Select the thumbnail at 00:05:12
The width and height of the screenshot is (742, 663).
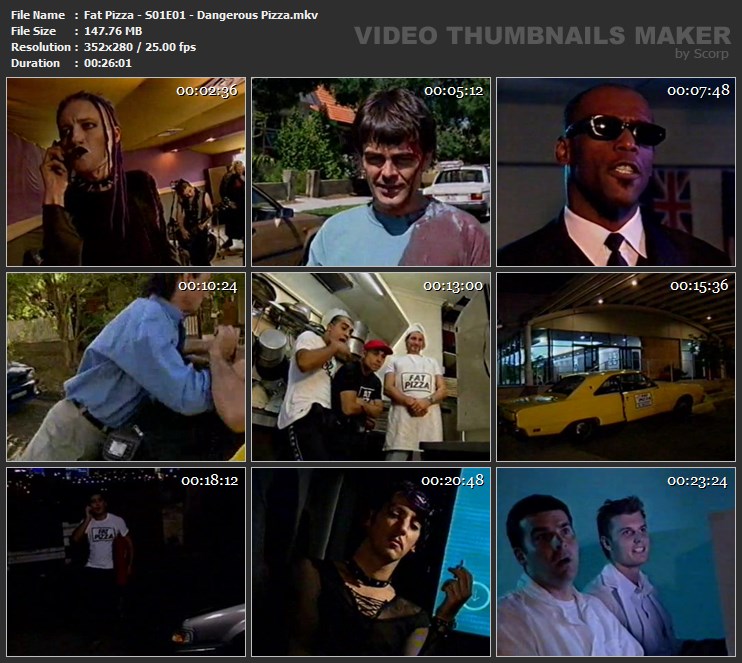[371, 172]
